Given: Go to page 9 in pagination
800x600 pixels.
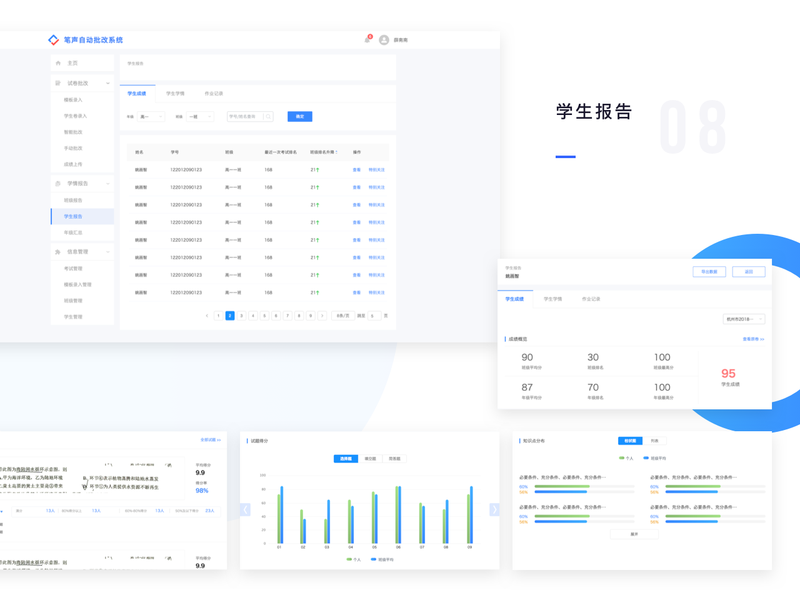Looking at the screenshot, I should tap(311, 316).
